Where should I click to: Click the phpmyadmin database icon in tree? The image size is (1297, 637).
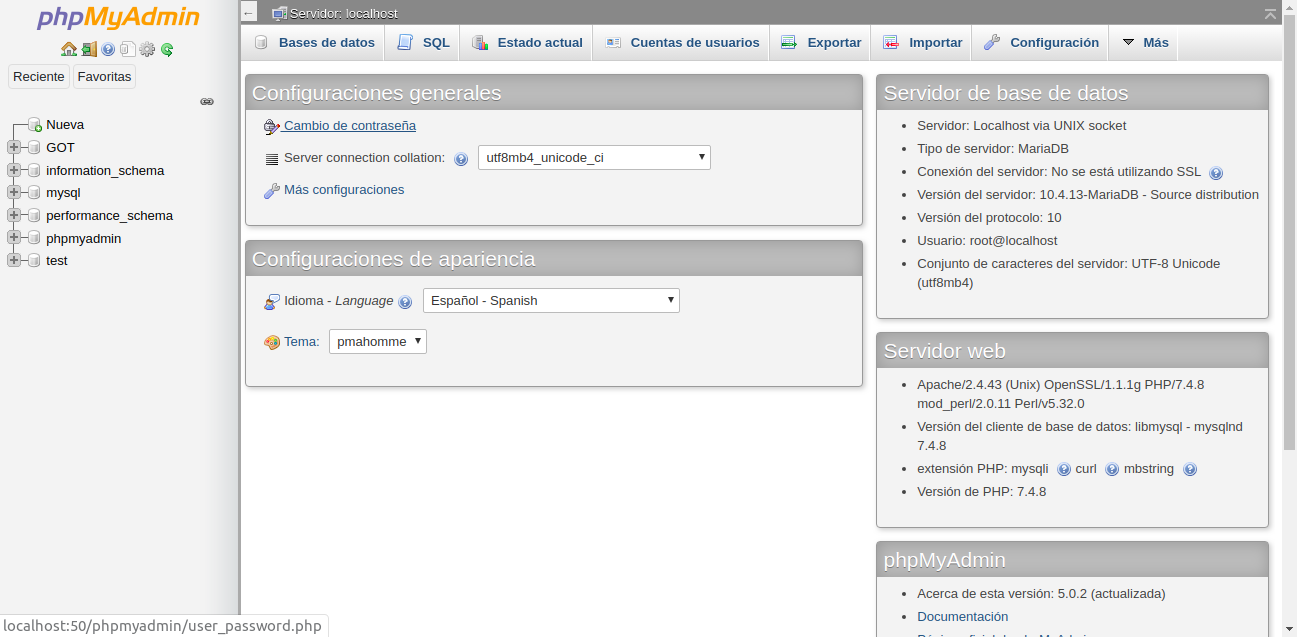[x=34, y=238]
